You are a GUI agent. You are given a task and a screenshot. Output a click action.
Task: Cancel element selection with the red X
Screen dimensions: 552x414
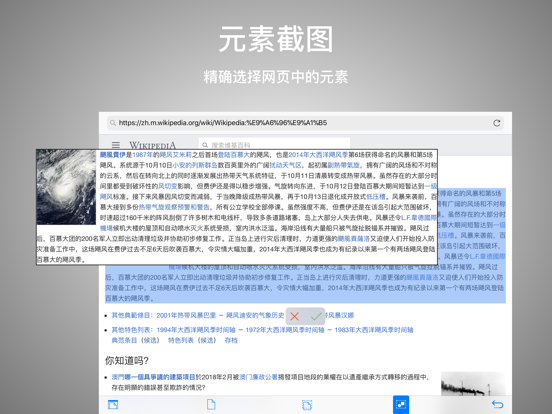(x=295, y=316)
